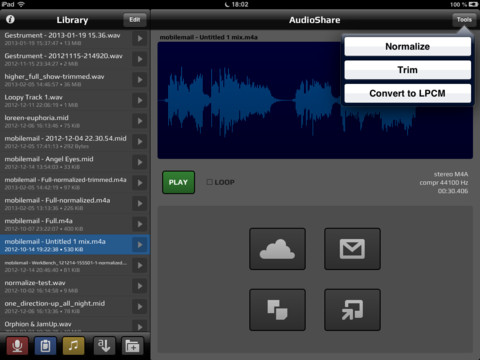Screen dimensions: 480x360
Task: Create a new folder with folder-plus icon
Action: coord(132,346)
